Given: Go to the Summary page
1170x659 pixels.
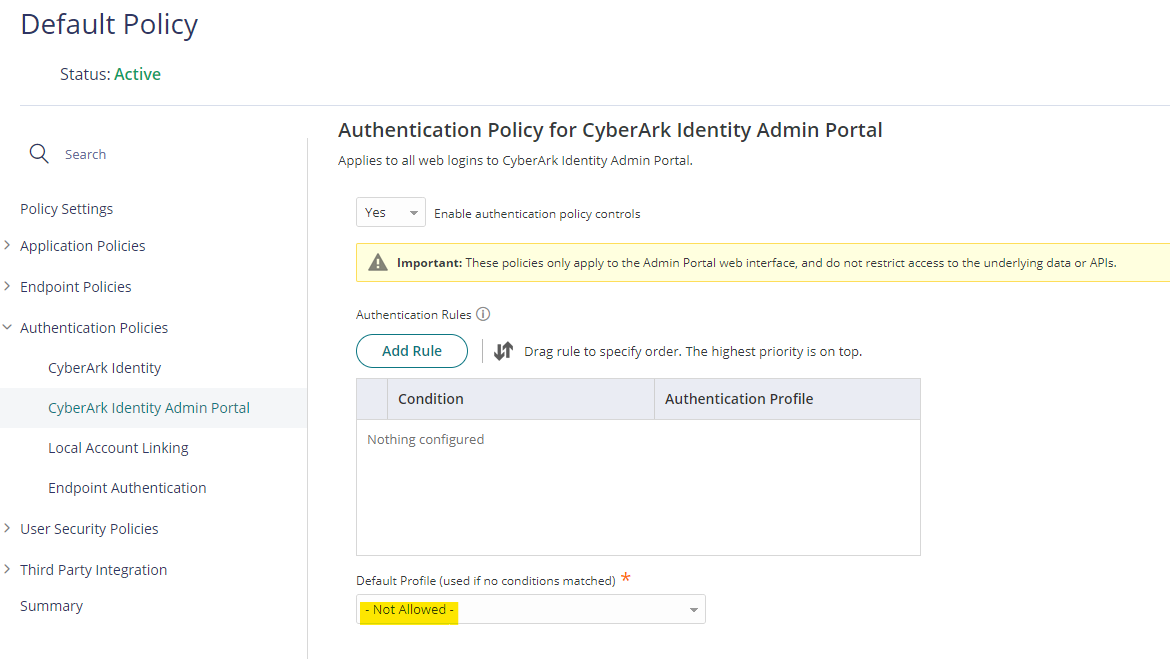Looking at the screenshot, I should click(x=51, y=606).
